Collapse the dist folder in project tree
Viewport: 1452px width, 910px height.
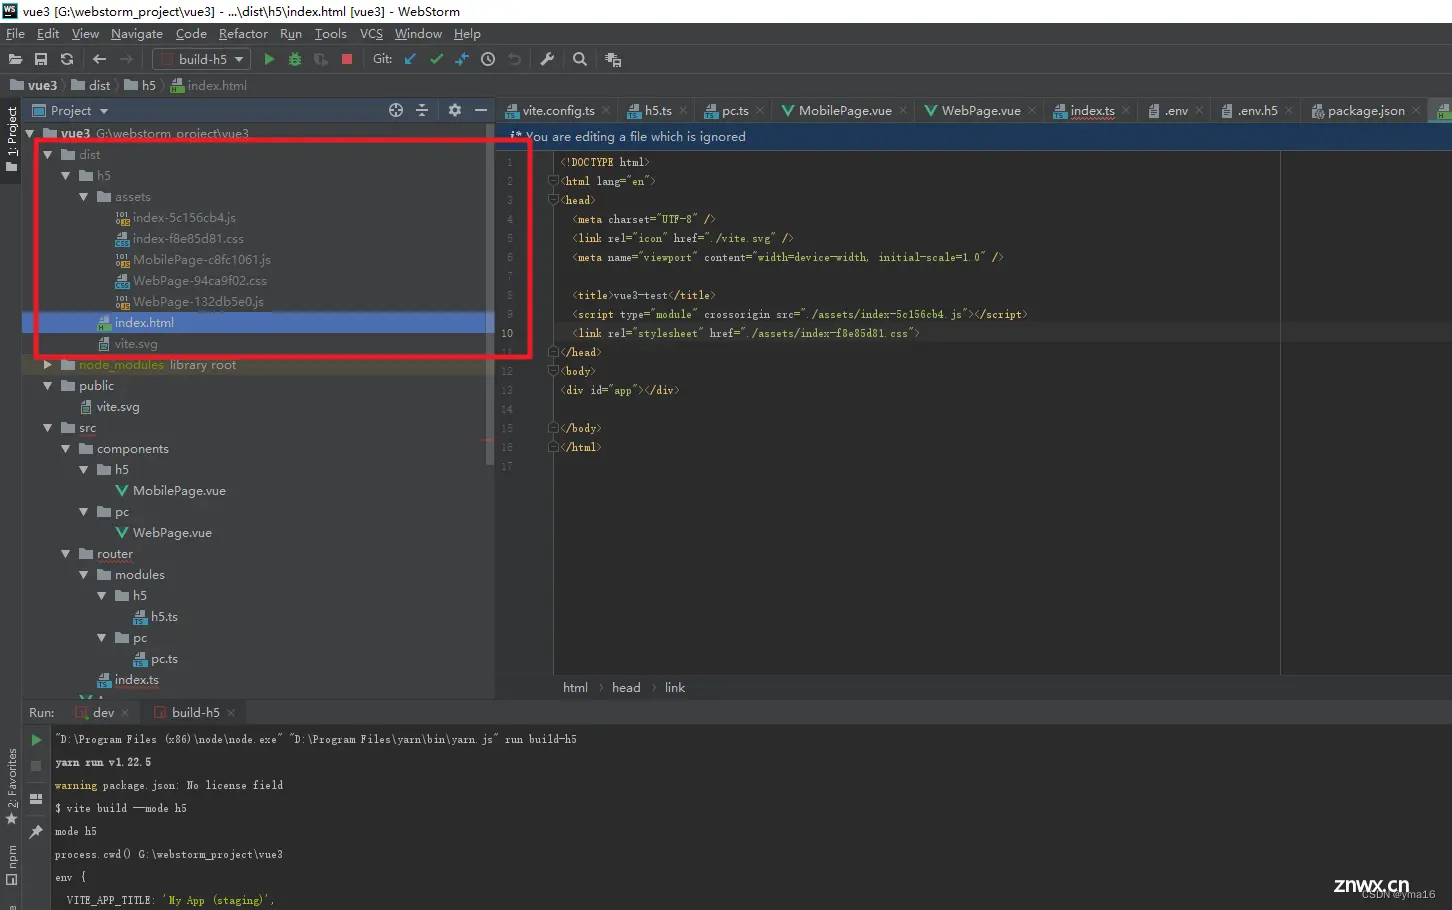click(48, 155)
